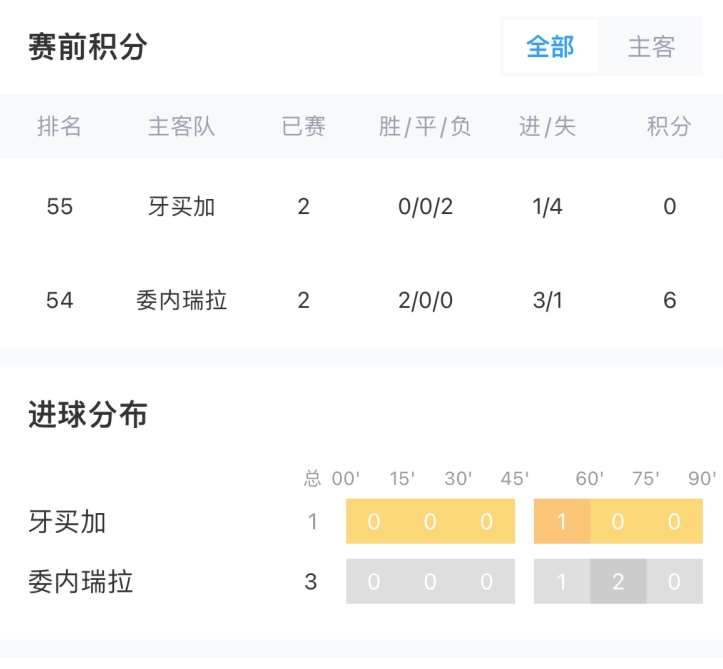This screenshot has height=669, width=723.
Task: Open 牙买加 team in the standings table
Action: point(181,207)
